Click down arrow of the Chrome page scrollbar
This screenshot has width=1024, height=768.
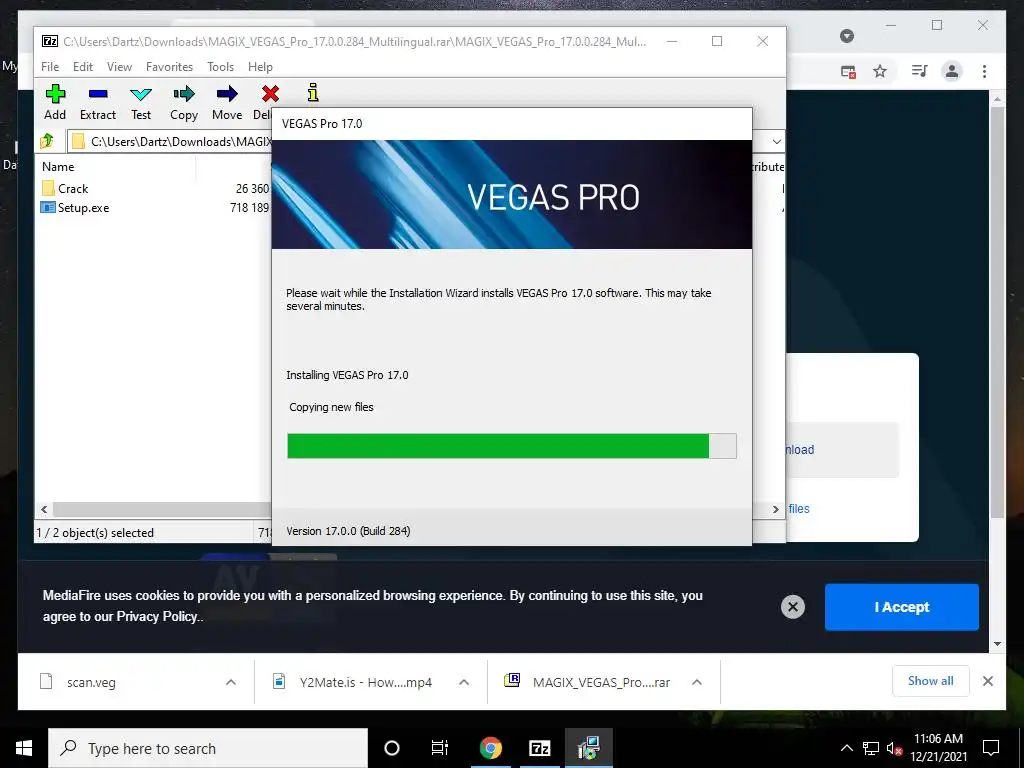tap(997, 644)
